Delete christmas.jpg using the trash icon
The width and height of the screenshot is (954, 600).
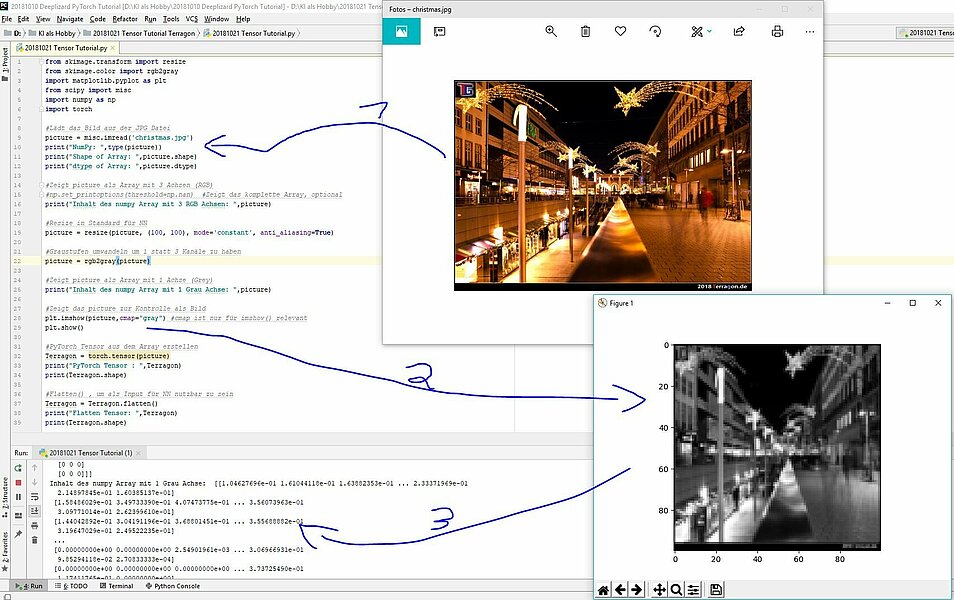click(586, 31)
